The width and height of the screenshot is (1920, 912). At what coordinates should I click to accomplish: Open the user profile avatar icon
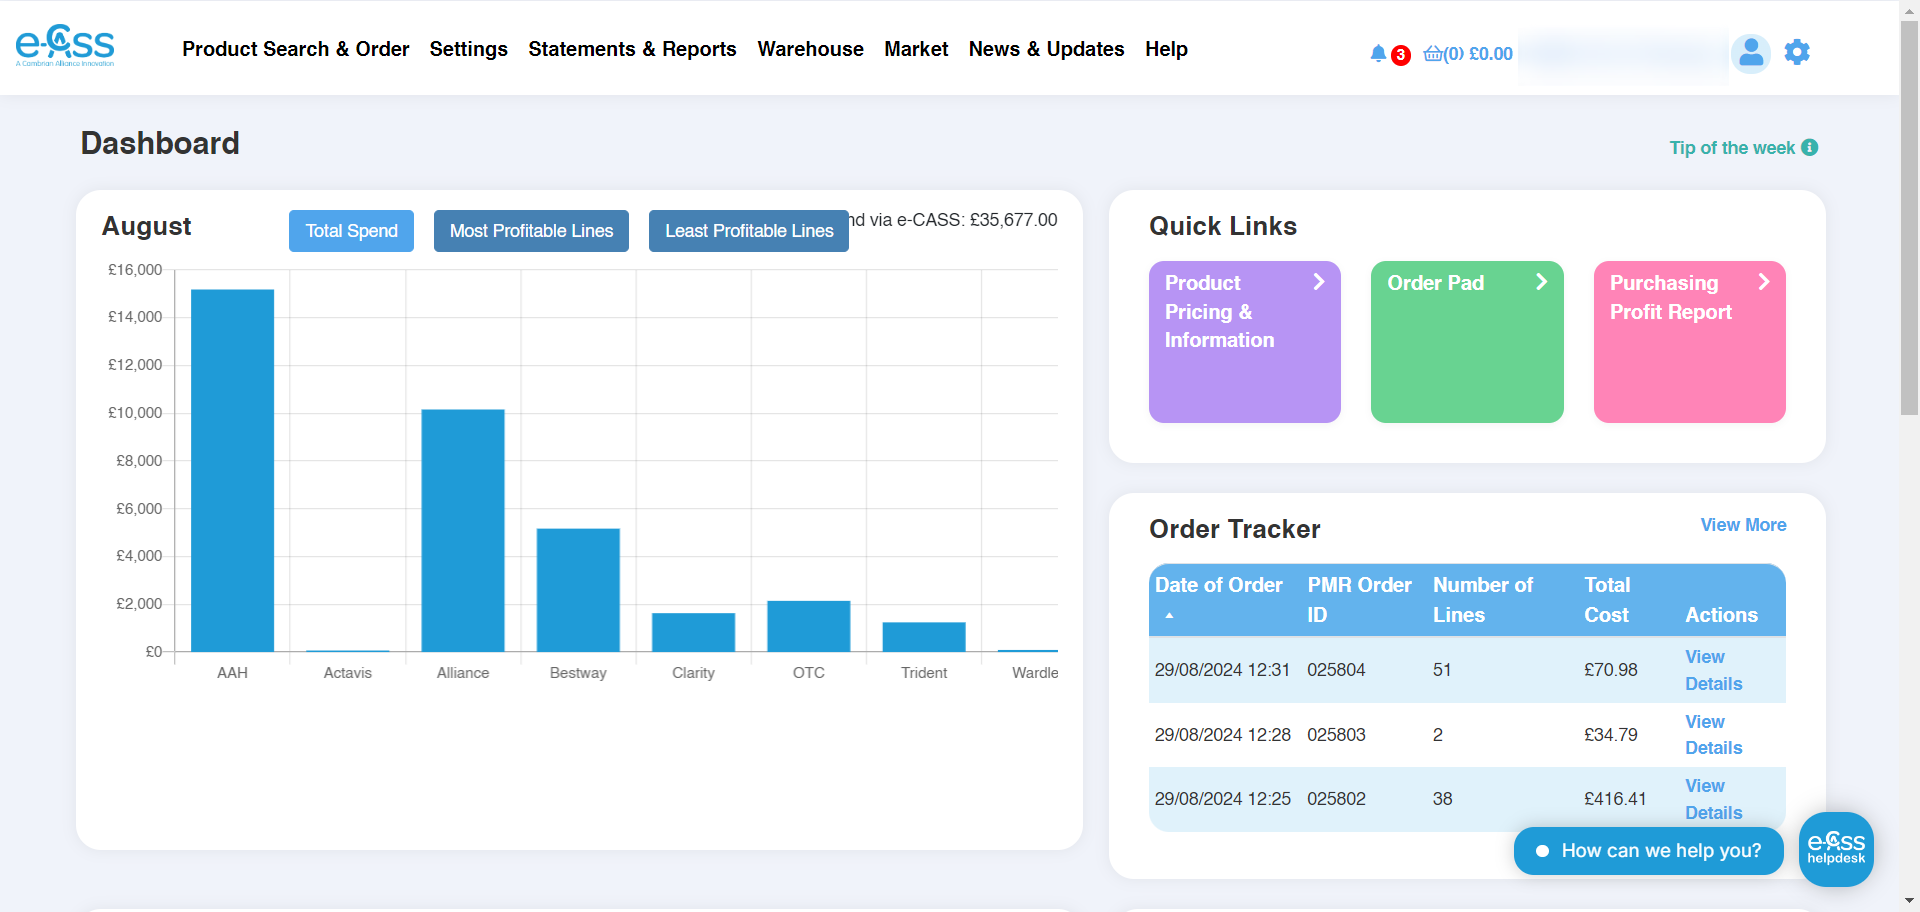click(x=1750, y=53)
